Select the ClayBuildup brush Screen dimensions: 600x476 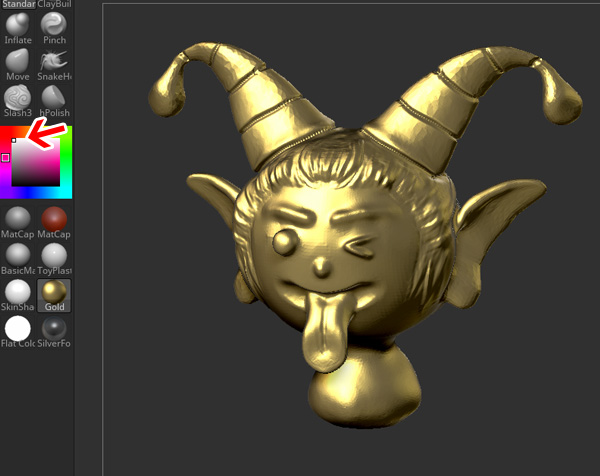click(x=54, y=4)
